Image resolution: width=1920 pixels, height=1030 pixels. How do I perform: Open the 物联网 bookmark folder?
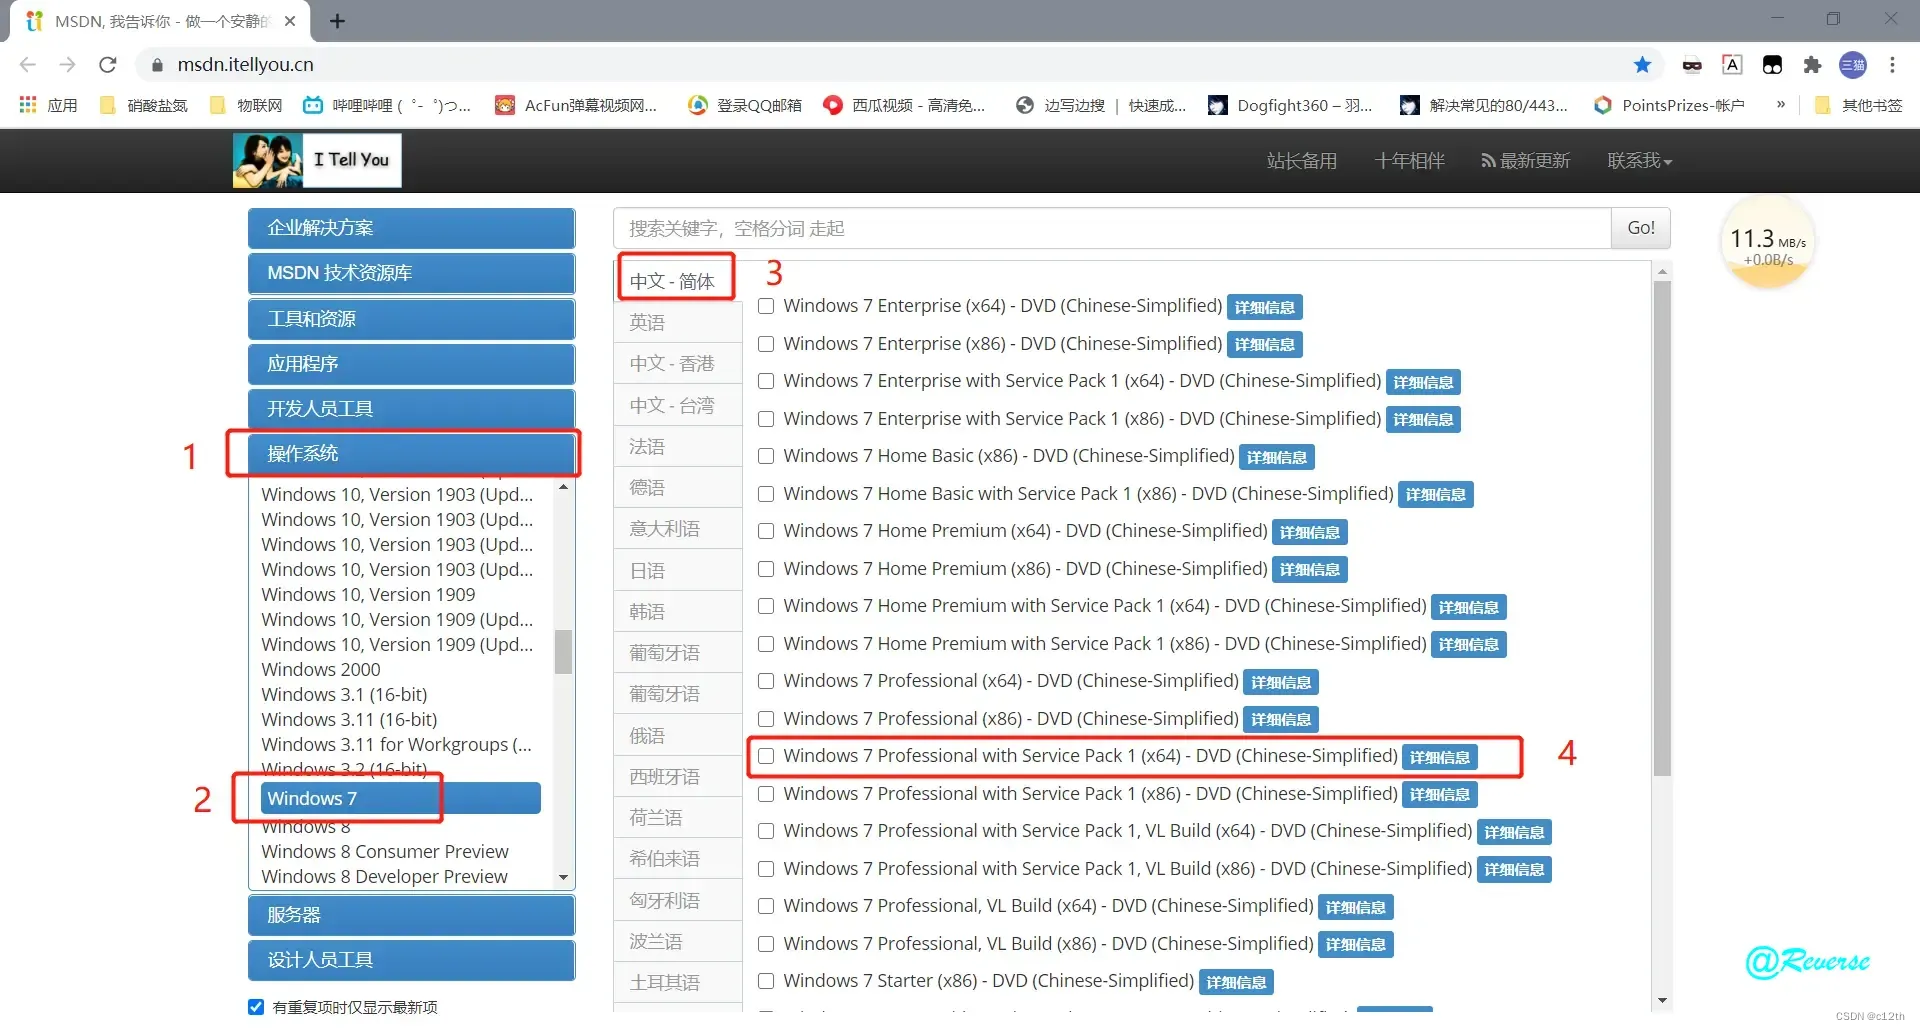pyautogui.click(x=246, y=105)
